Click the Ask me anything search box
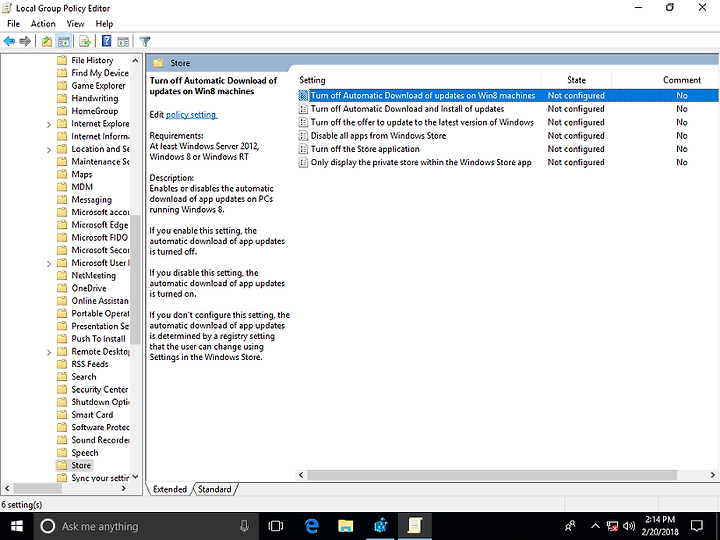Image resolution: width=720 pixels, height=540 pixels. click(148, 526)
